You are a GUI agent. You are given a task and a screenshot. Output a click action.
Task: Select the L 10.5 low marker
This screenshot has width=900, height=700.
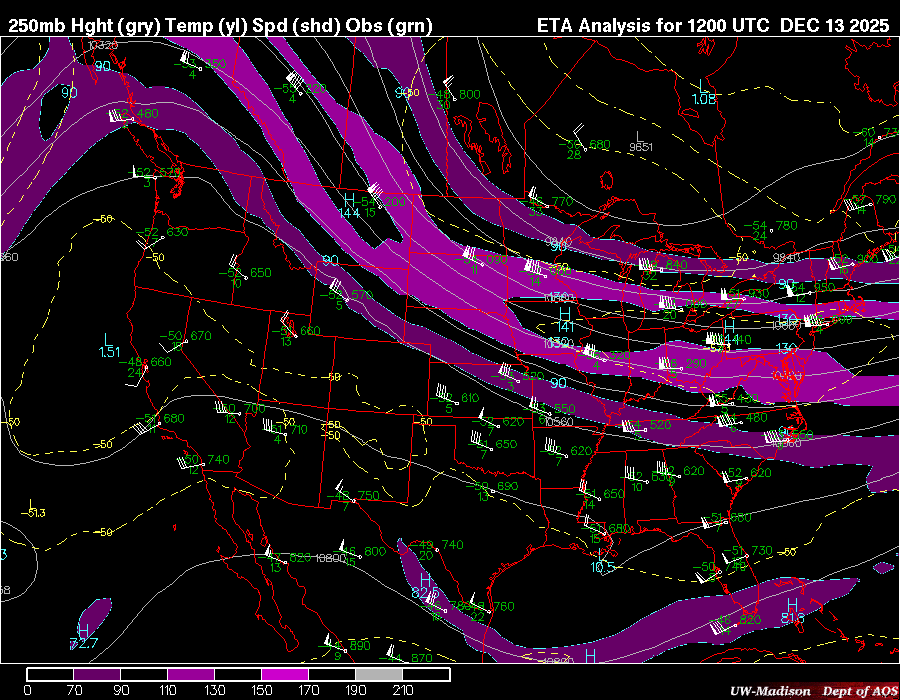602,561
